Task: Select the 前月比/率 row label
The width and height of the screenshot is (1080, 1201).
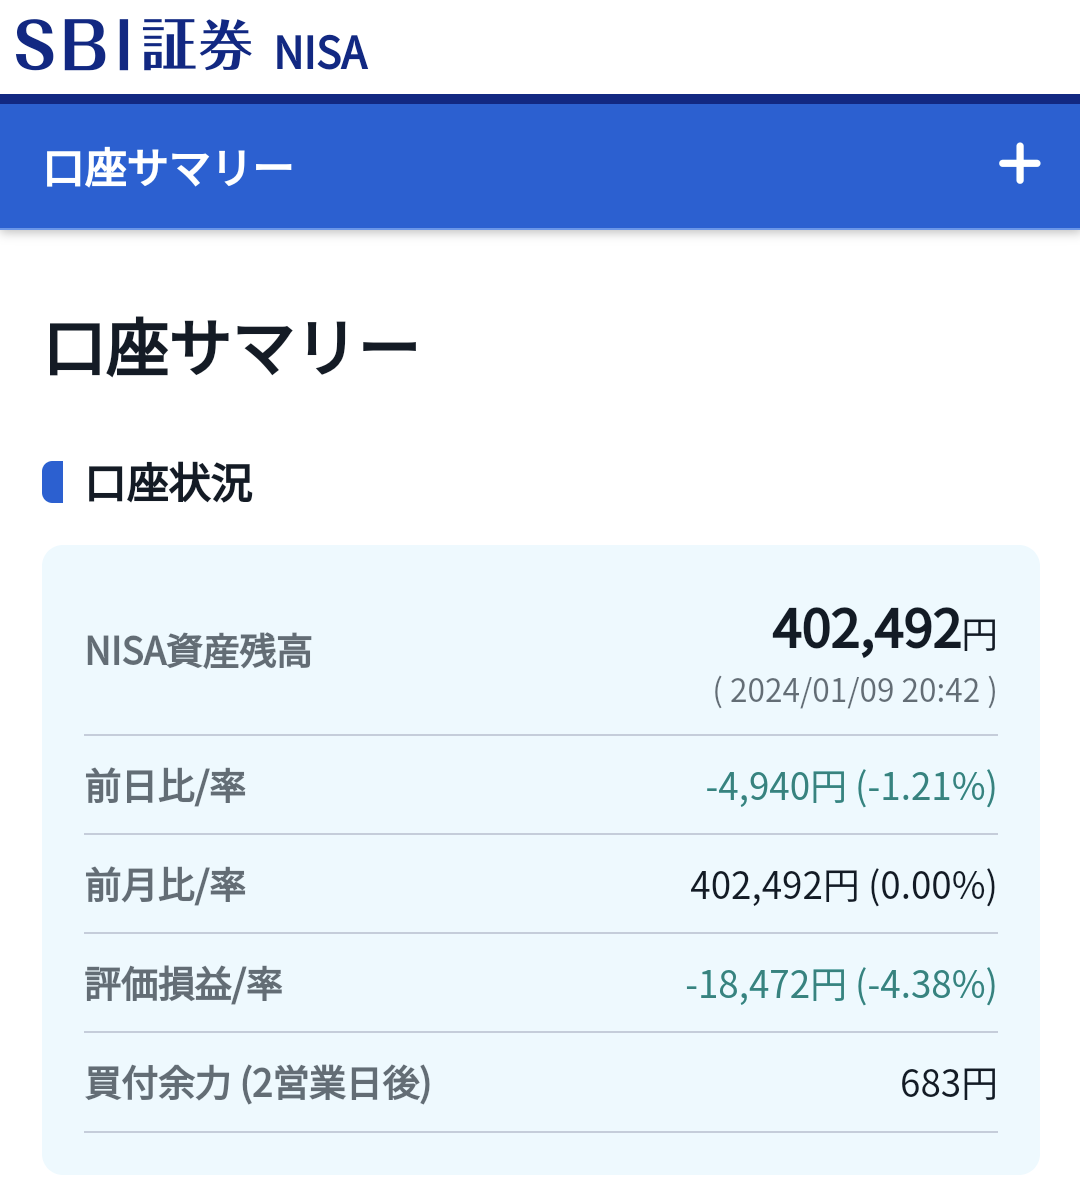Action: [165, 886]
